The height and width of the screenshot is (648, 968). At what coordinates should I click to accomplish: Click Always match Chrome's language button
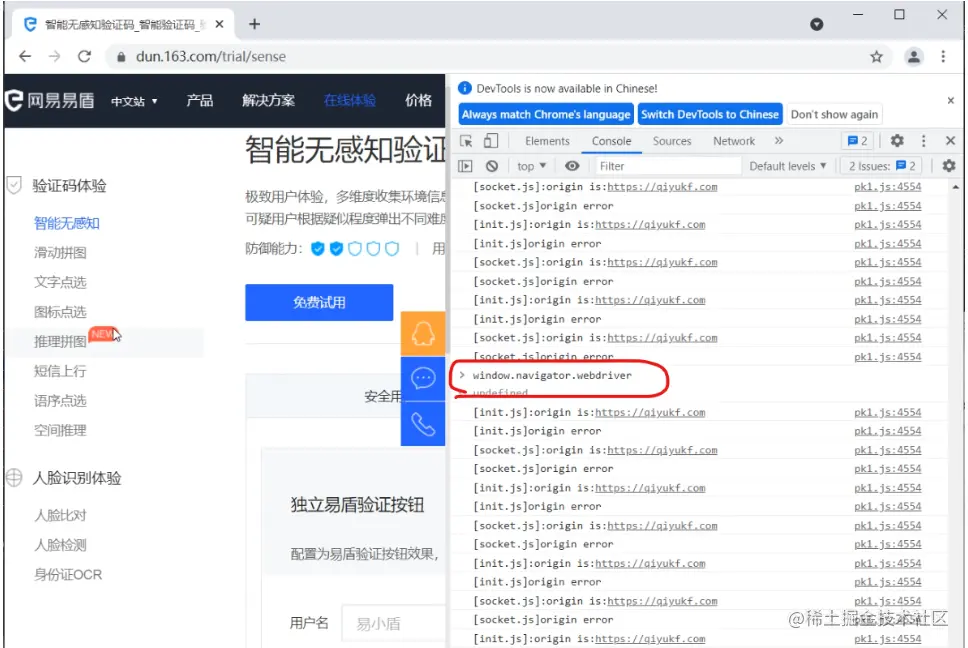click(546, 114)
